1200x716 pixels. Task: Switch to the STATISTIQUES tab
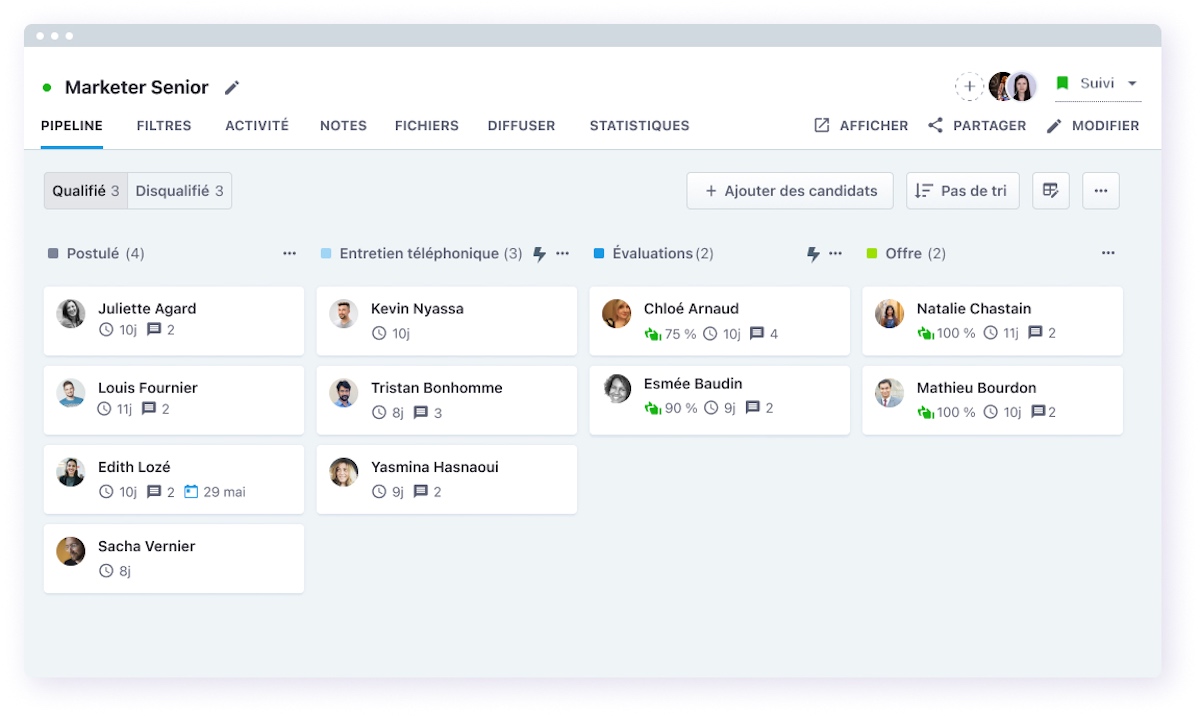pyautogui.click(x=639, y=125)
